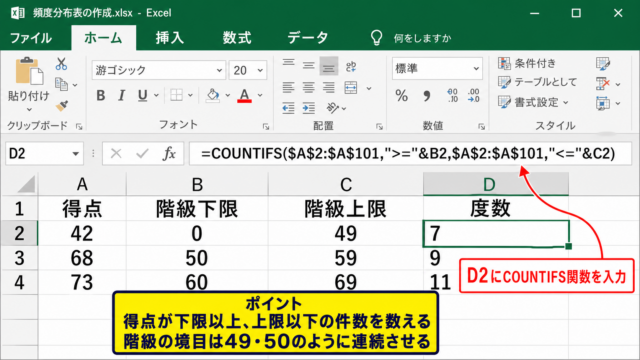Click the Borders icon
Screen dimensions: 640x360
coord(176,96)
